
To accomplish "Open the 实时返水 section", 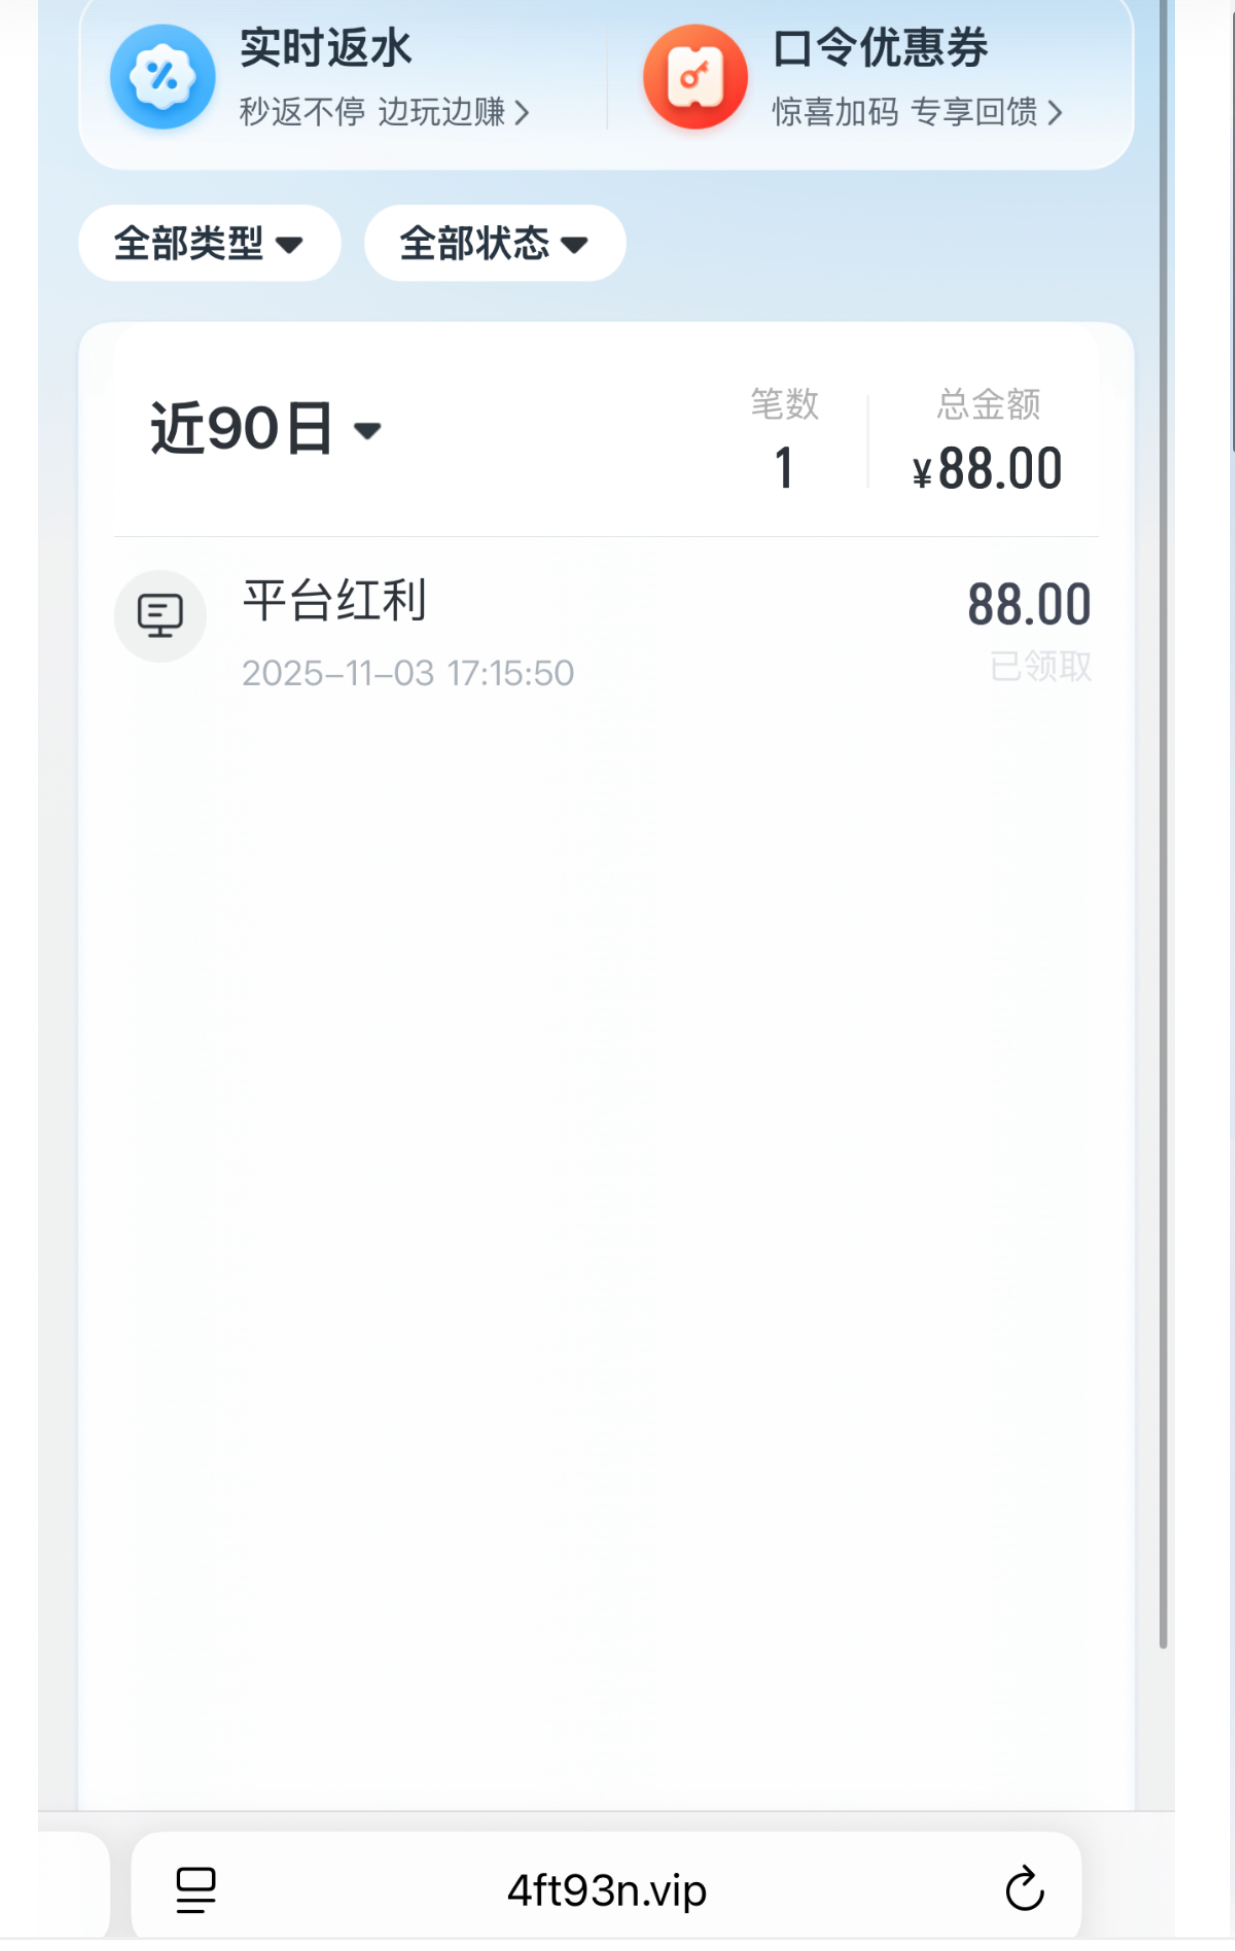I will point(326,48).
